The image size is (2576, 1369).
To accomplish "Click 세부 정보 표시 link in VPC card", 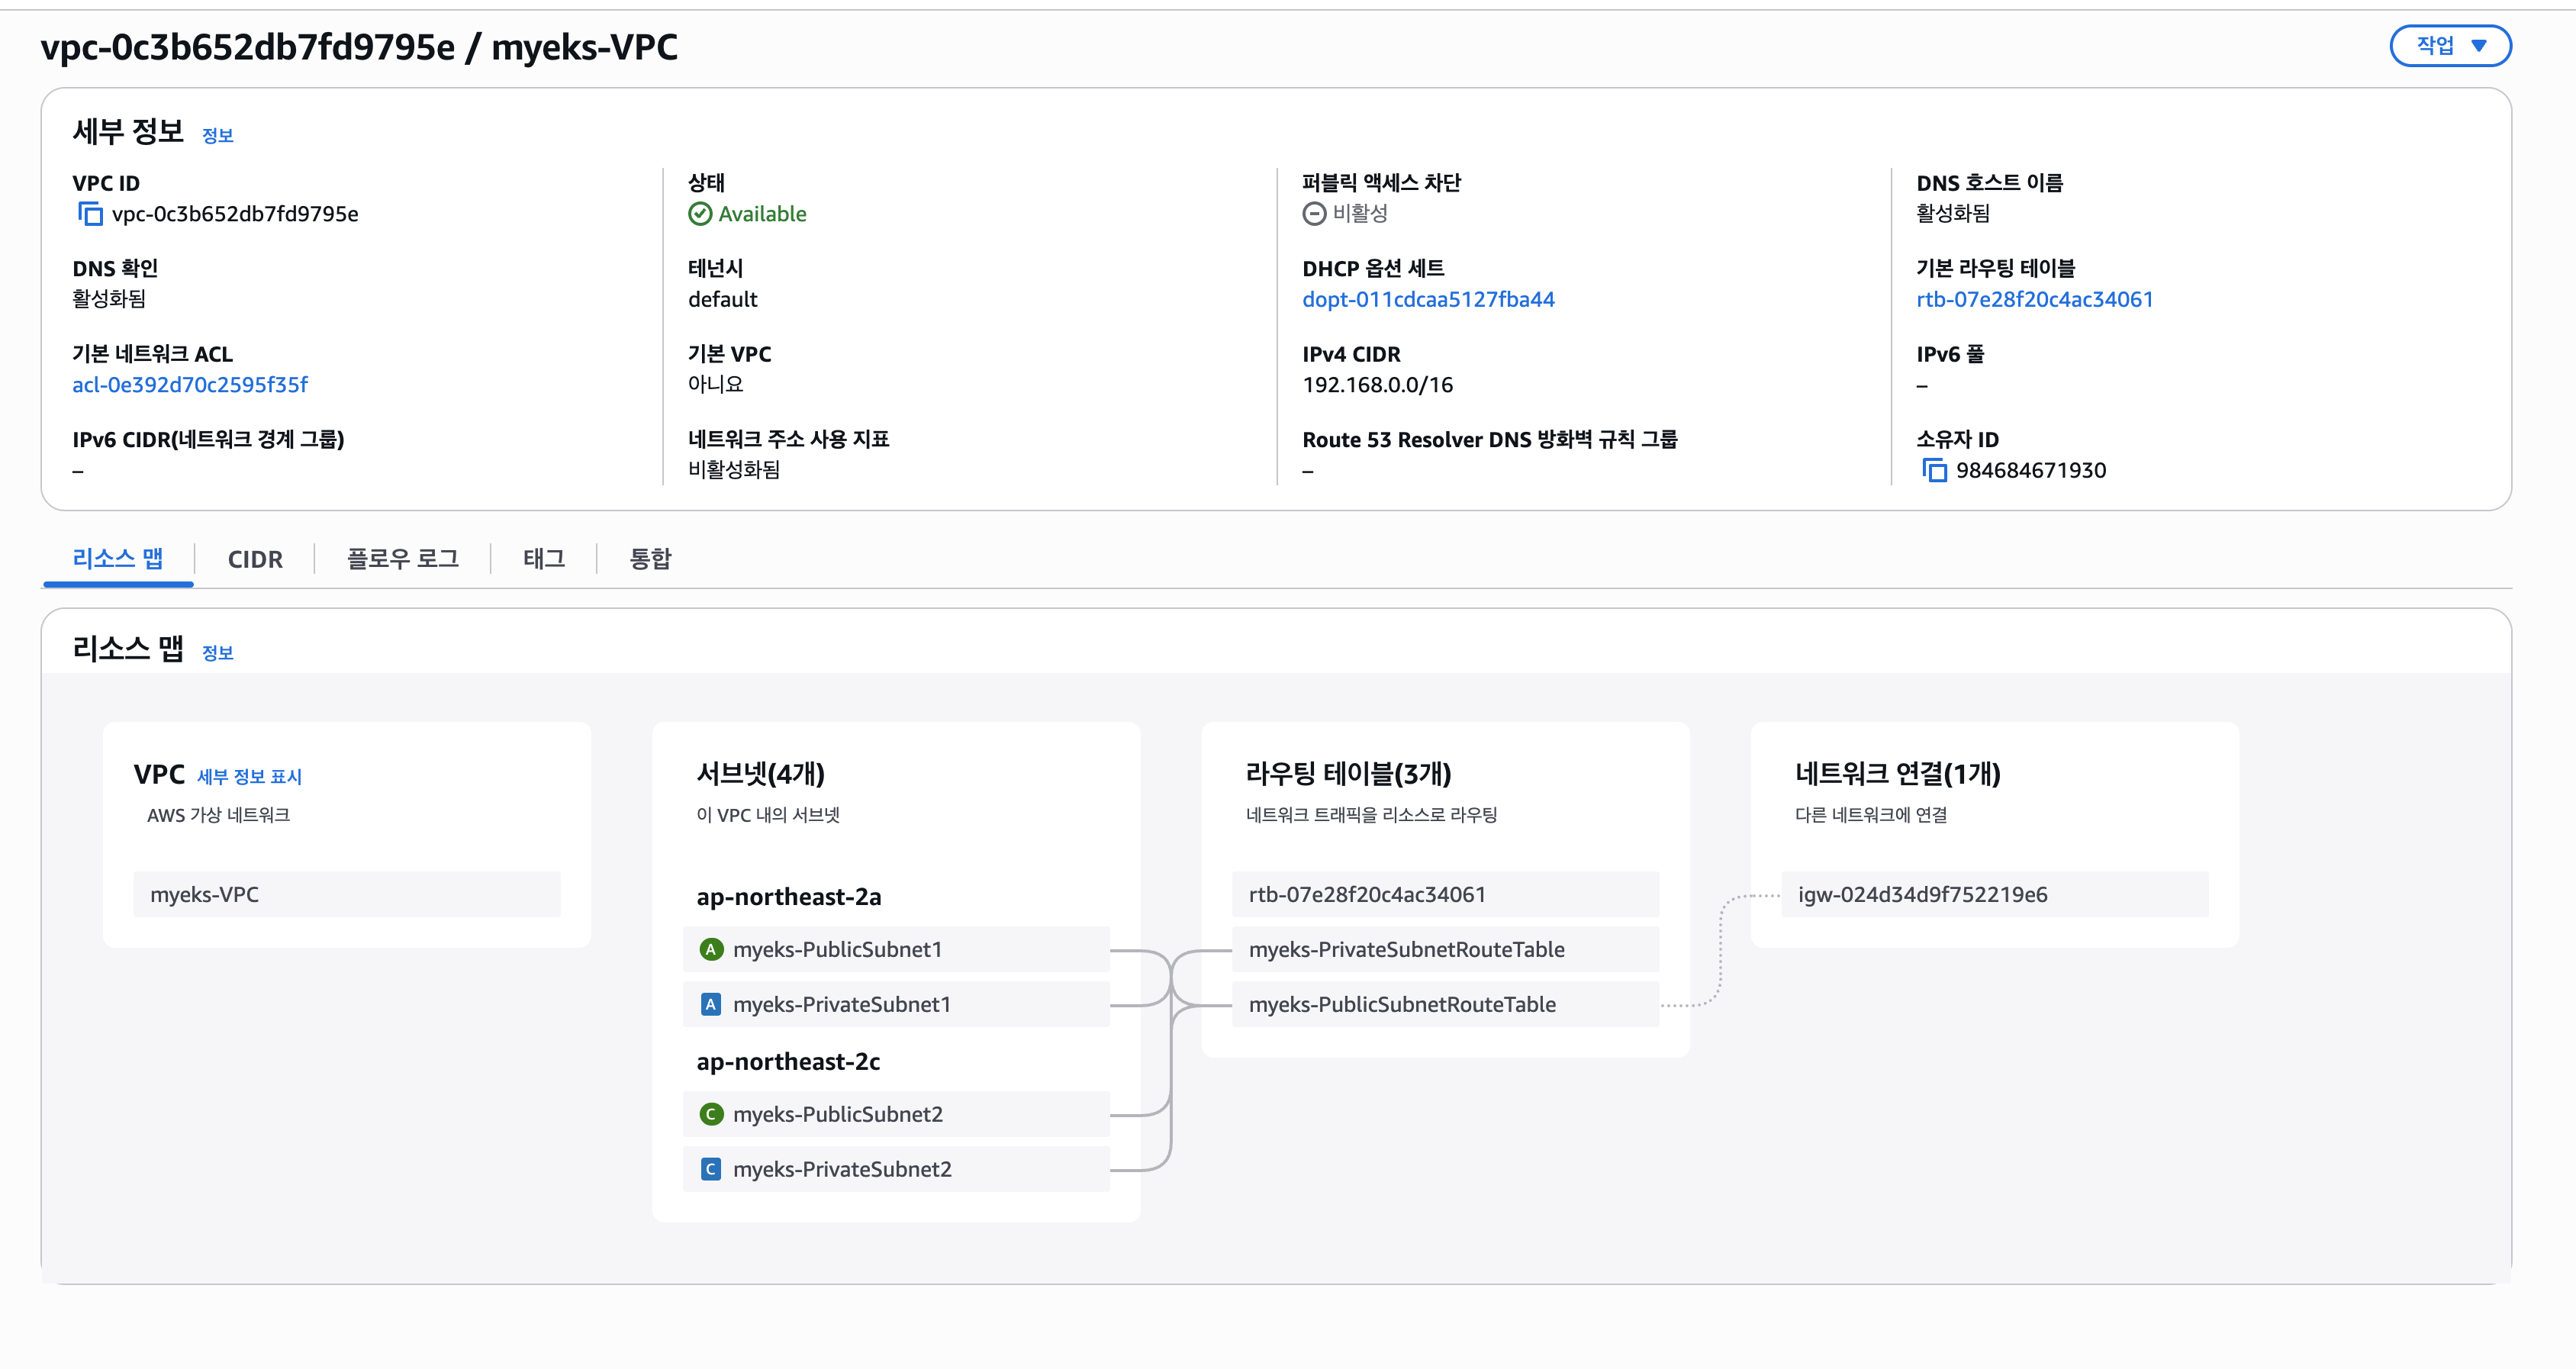I will tap(249, 777).
